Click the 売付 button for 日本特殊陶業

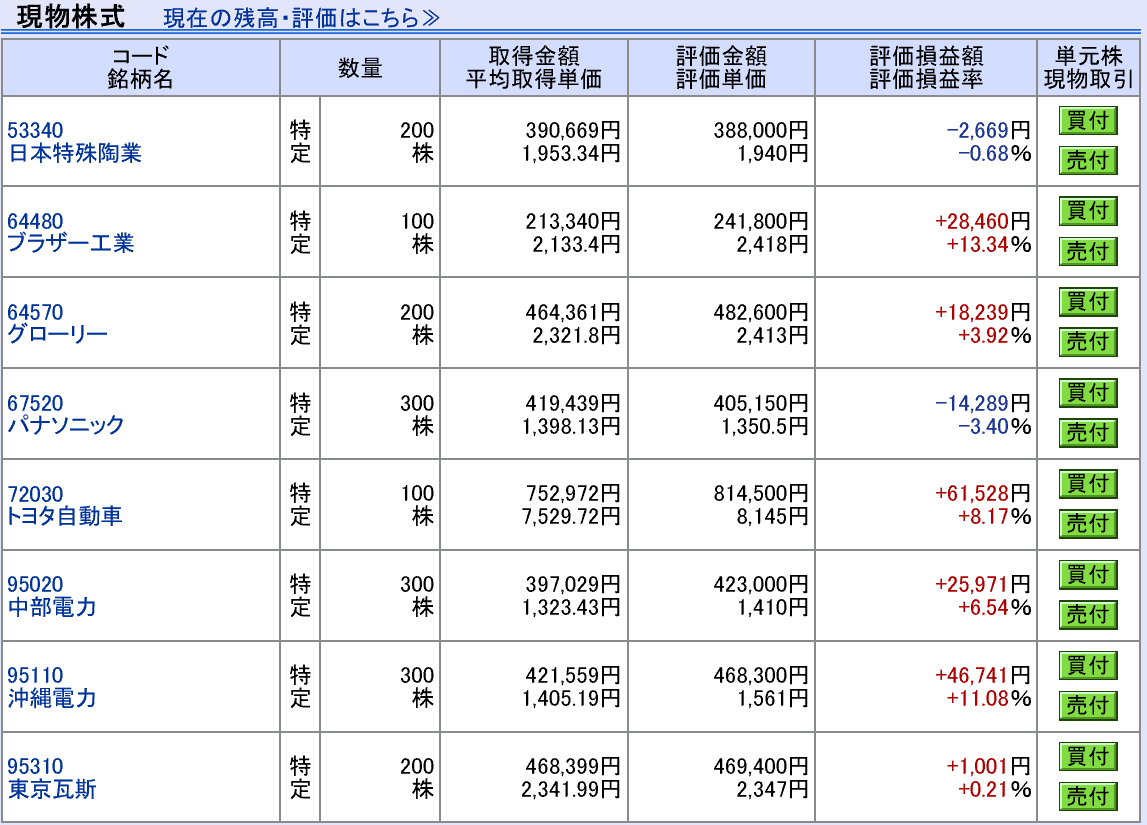coord(1088,160)
